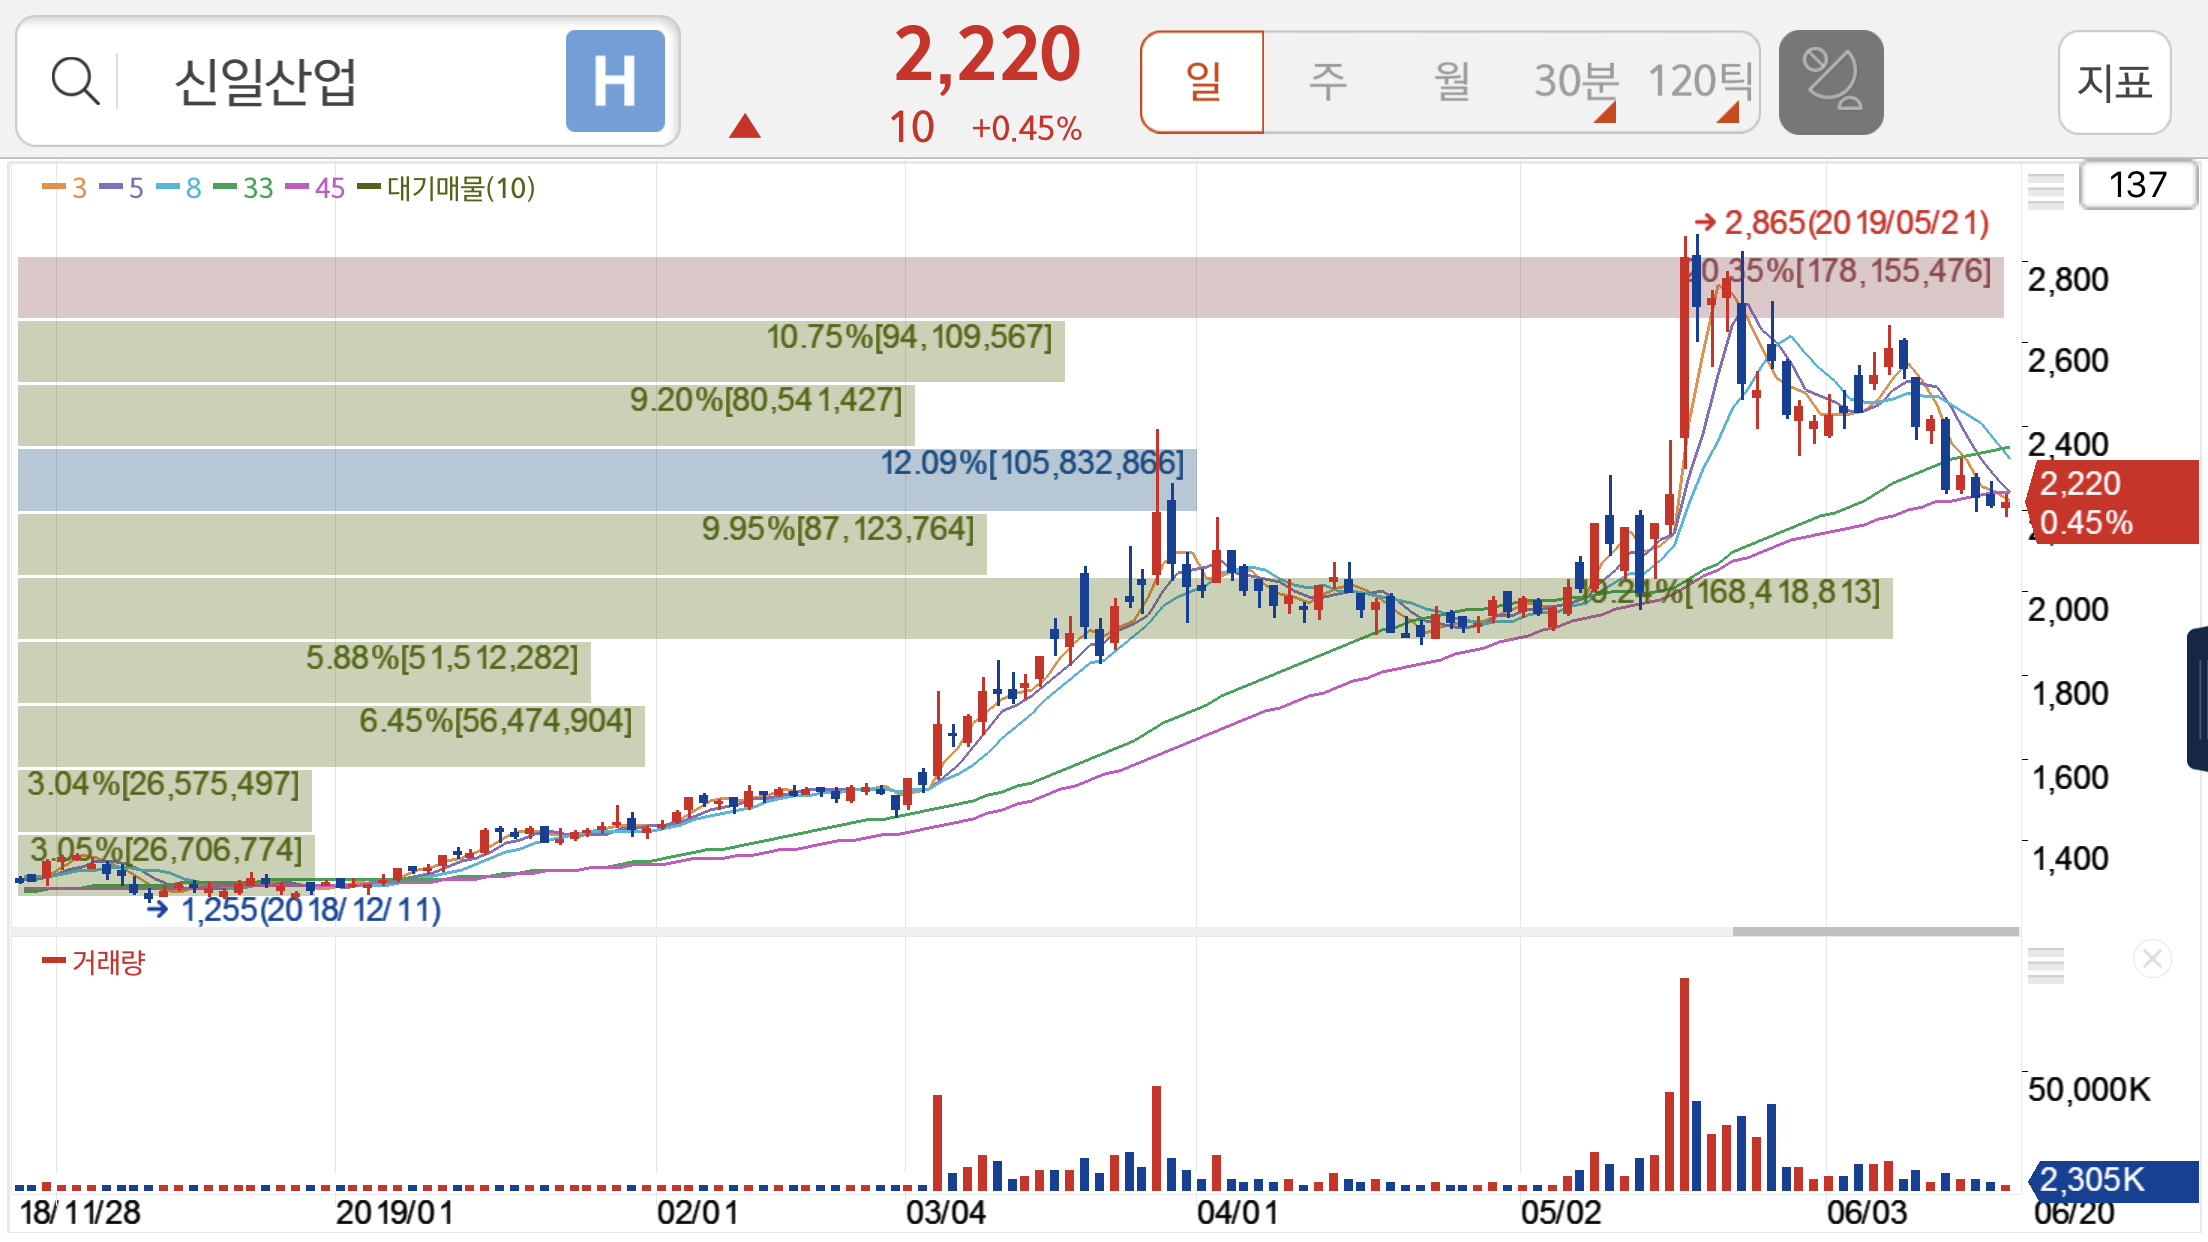Screen dimensions: 2208x1242
Task: Tap the magnifier search icon
Action: point(75,81)
